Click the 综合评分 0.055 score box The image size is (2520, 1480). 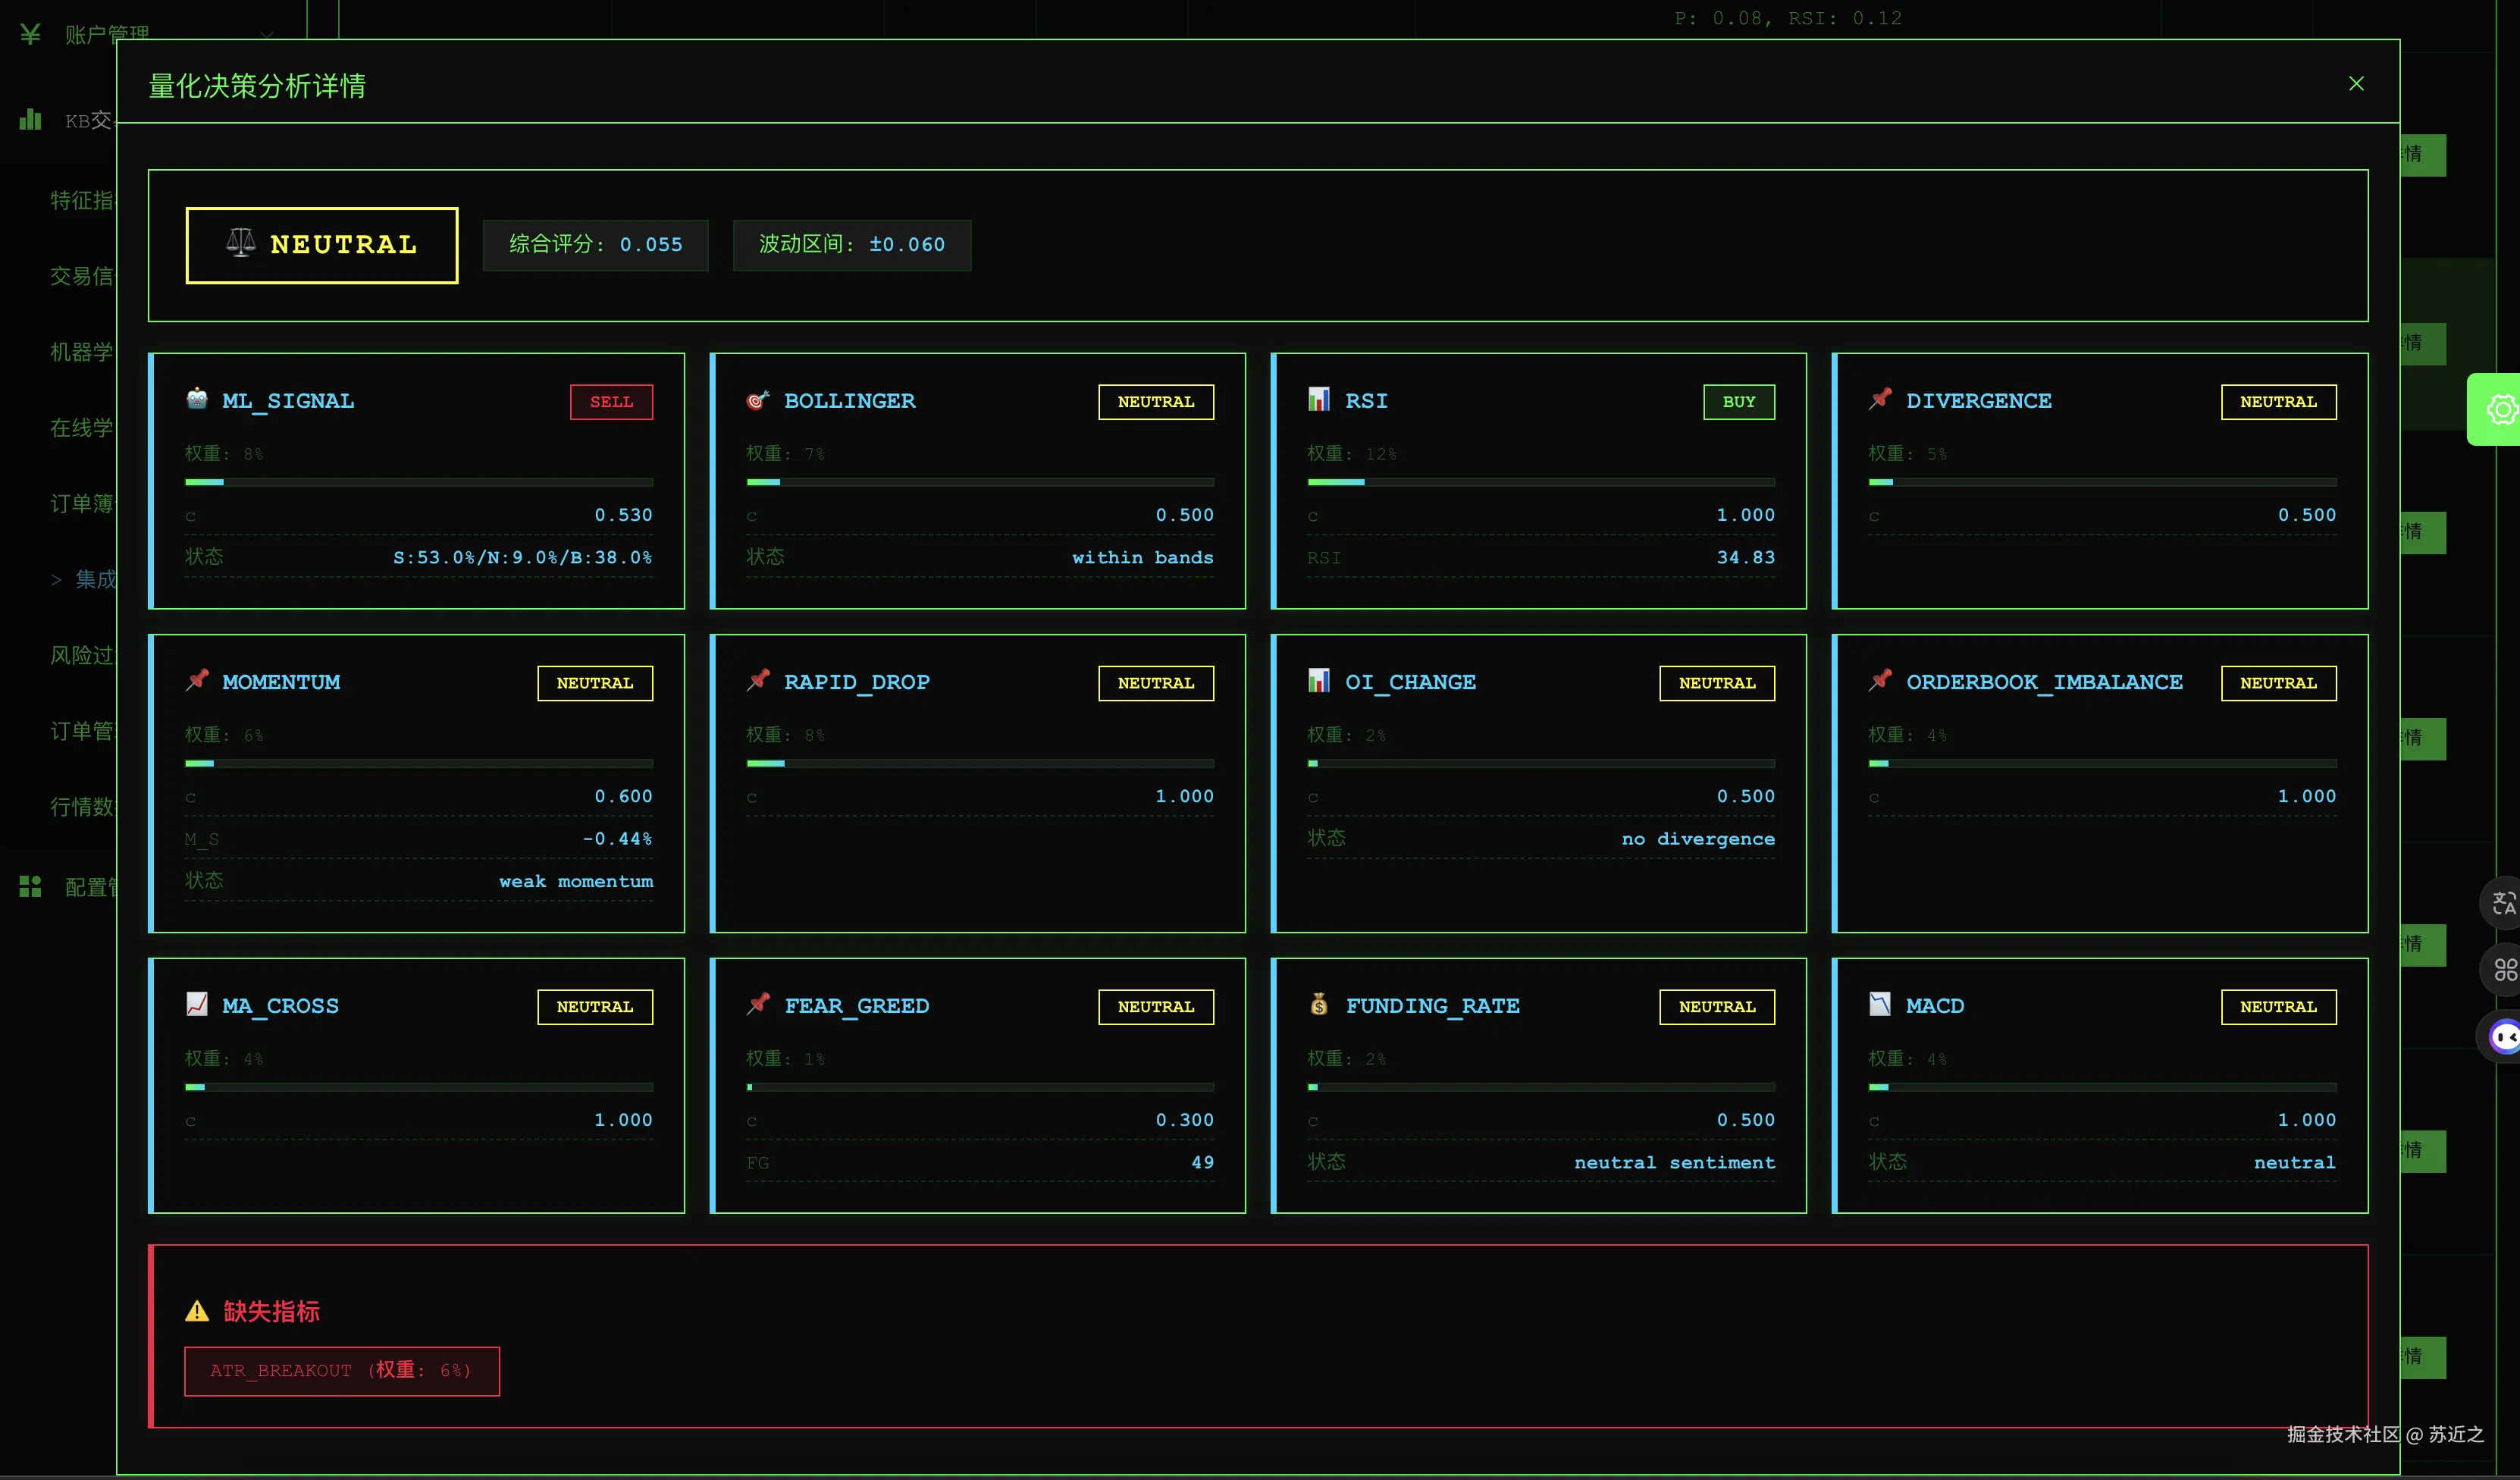pyautogui.click(x=595, y=245)
